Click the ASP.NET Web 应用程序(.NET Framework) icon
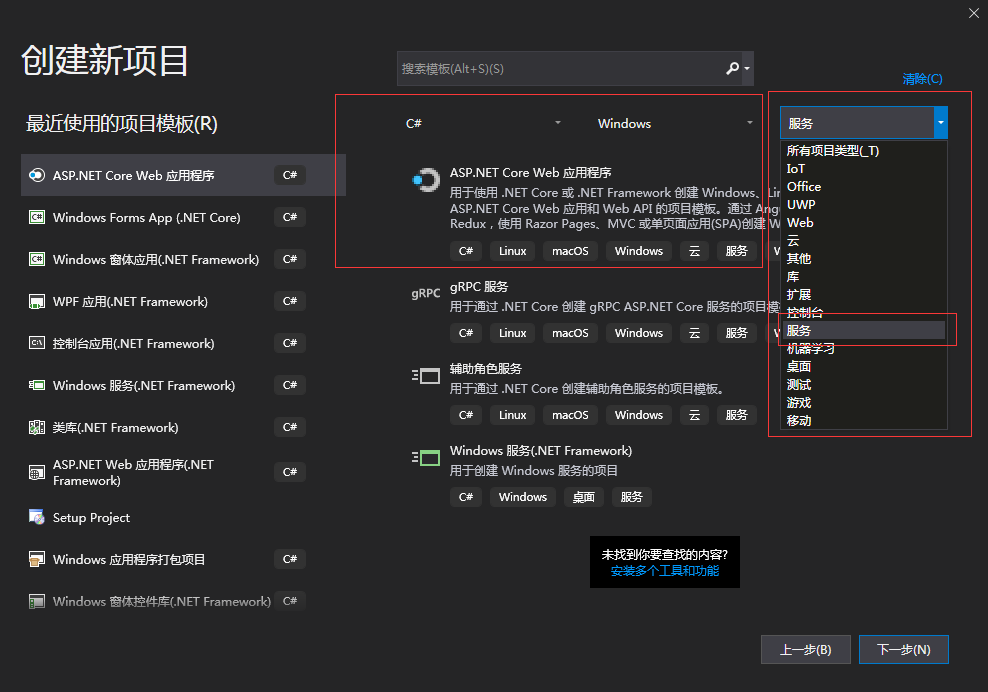Viewport: 988px width, 692px height. [x=37, y=472]
